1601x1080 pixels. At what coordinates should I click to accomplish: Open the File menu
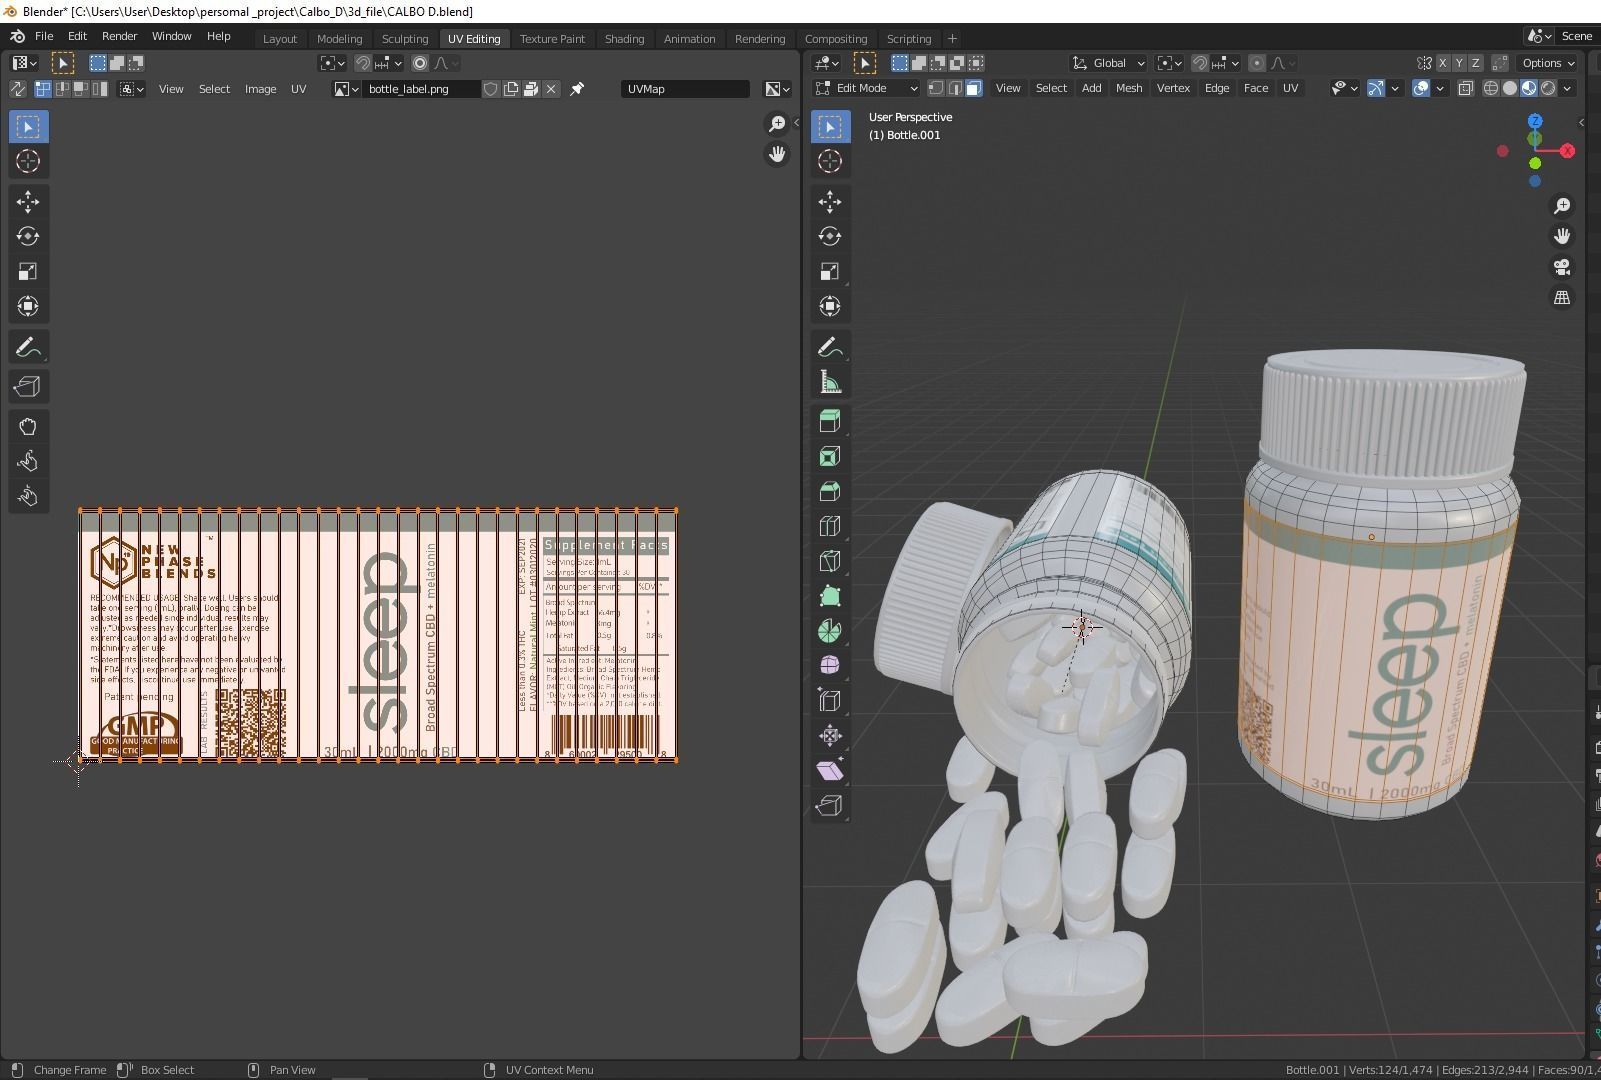[44, 36]
